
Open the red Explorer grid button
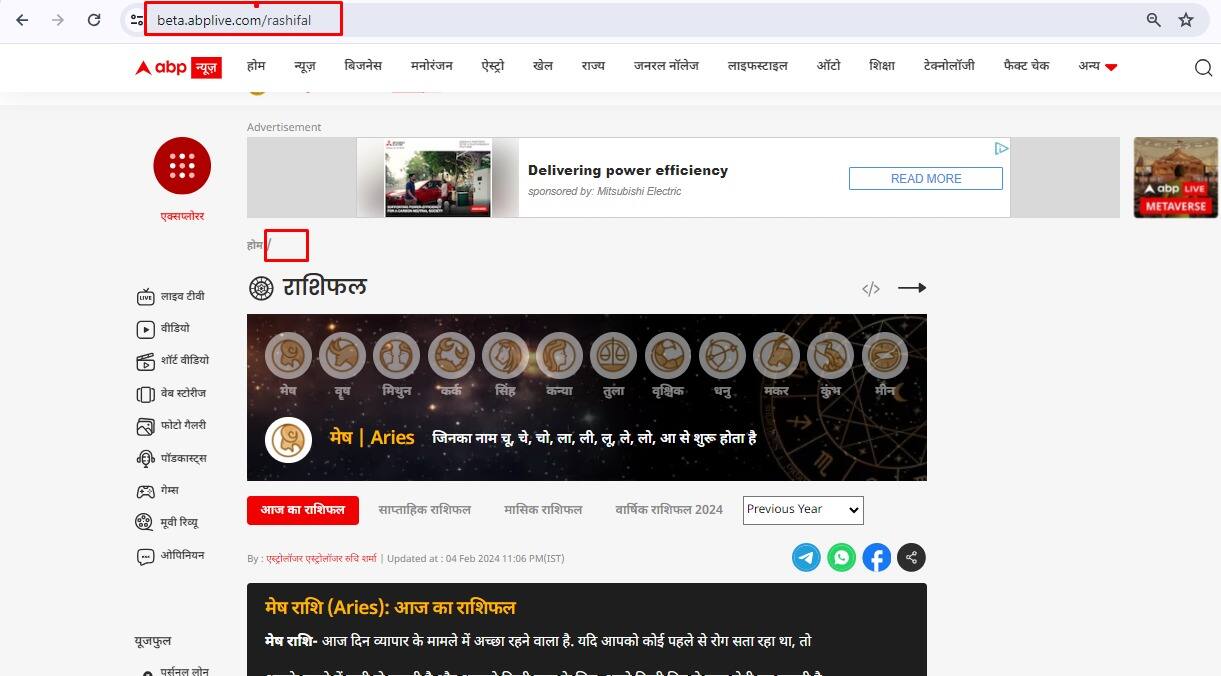(182, 166)
